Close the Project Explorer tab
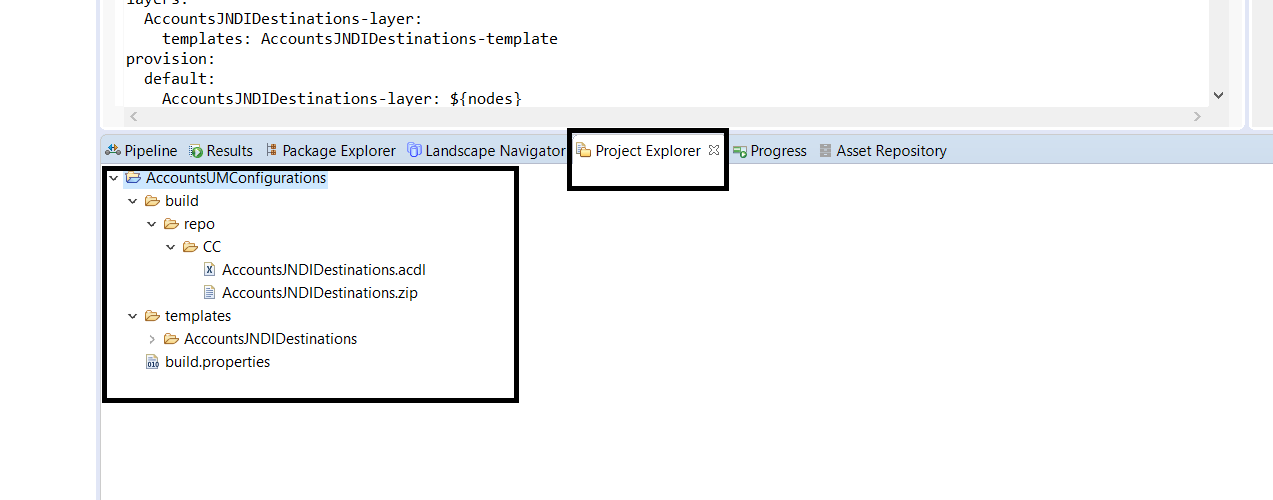The height and width of the screenshot is (500, 1273). pyautogui.click(x=714, y=150)
